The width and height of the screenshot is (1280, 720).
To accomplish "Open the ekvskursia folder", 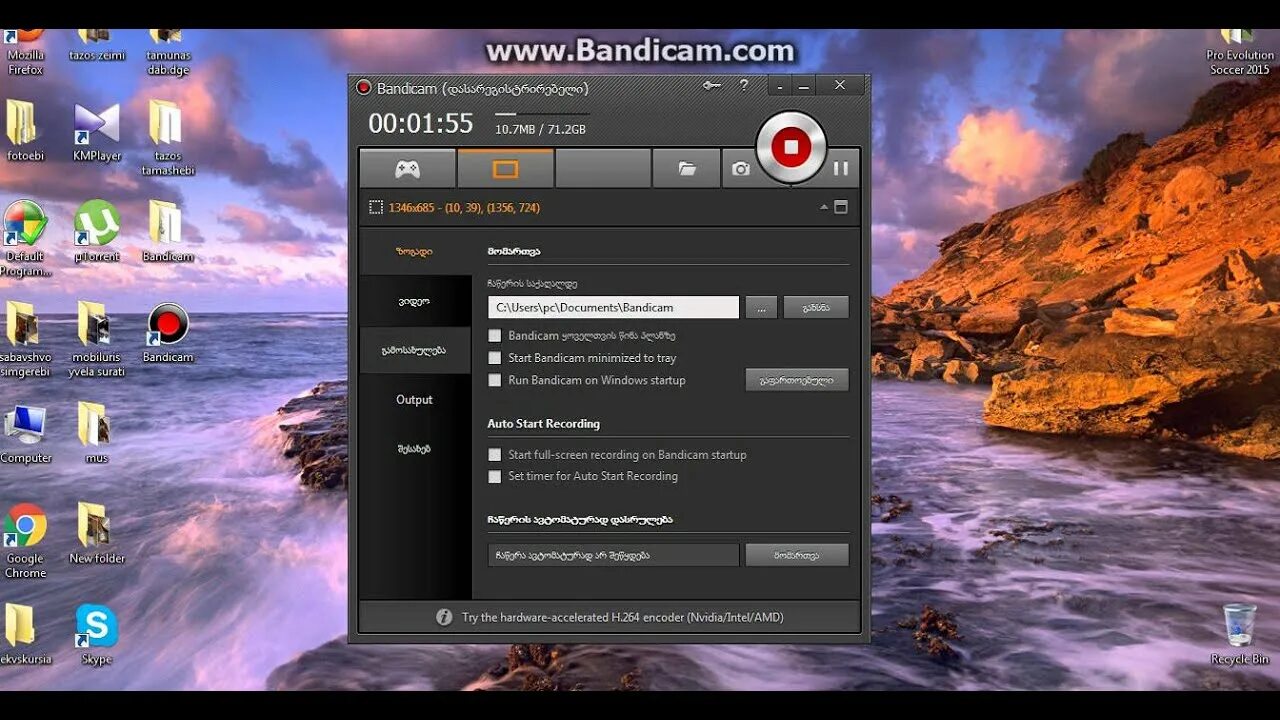I will click(x=25, y=635).
